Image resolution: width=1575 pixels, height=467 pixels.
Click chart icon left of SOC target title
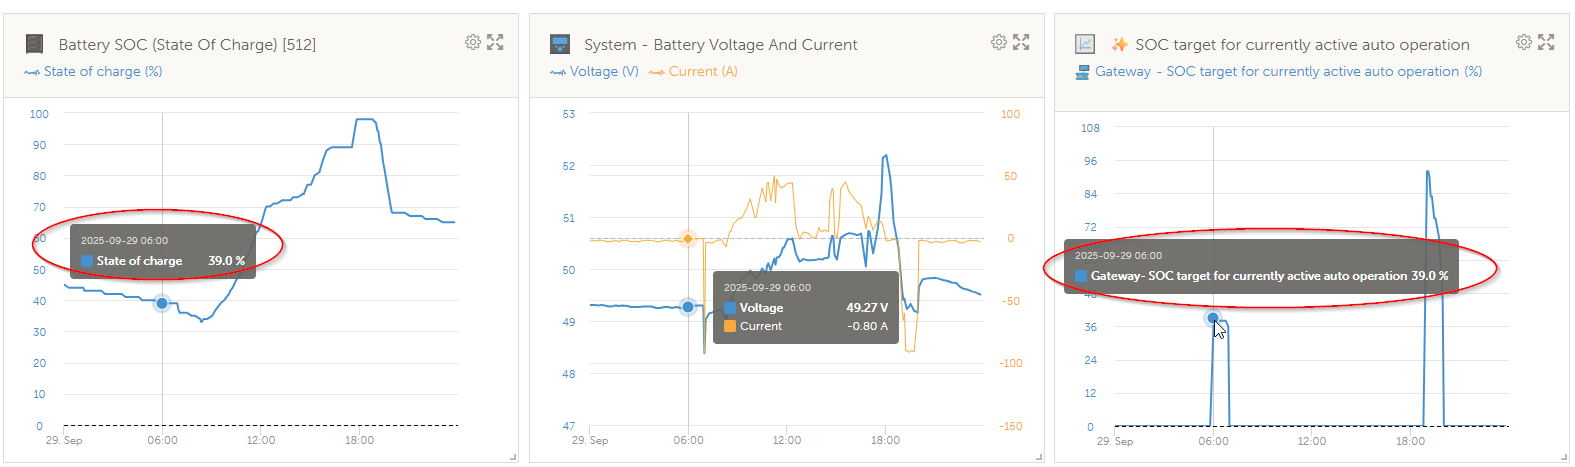[x=1085, y=44]
